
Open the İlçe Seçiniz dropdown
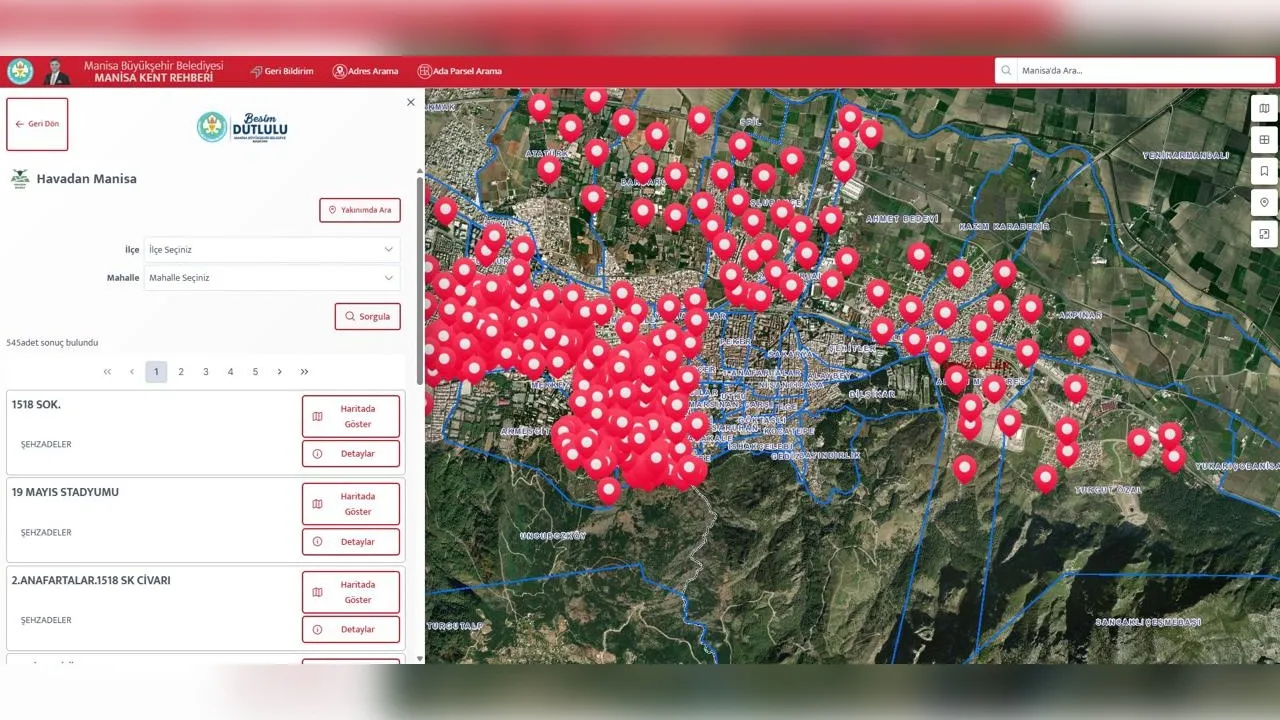(272, 250)
